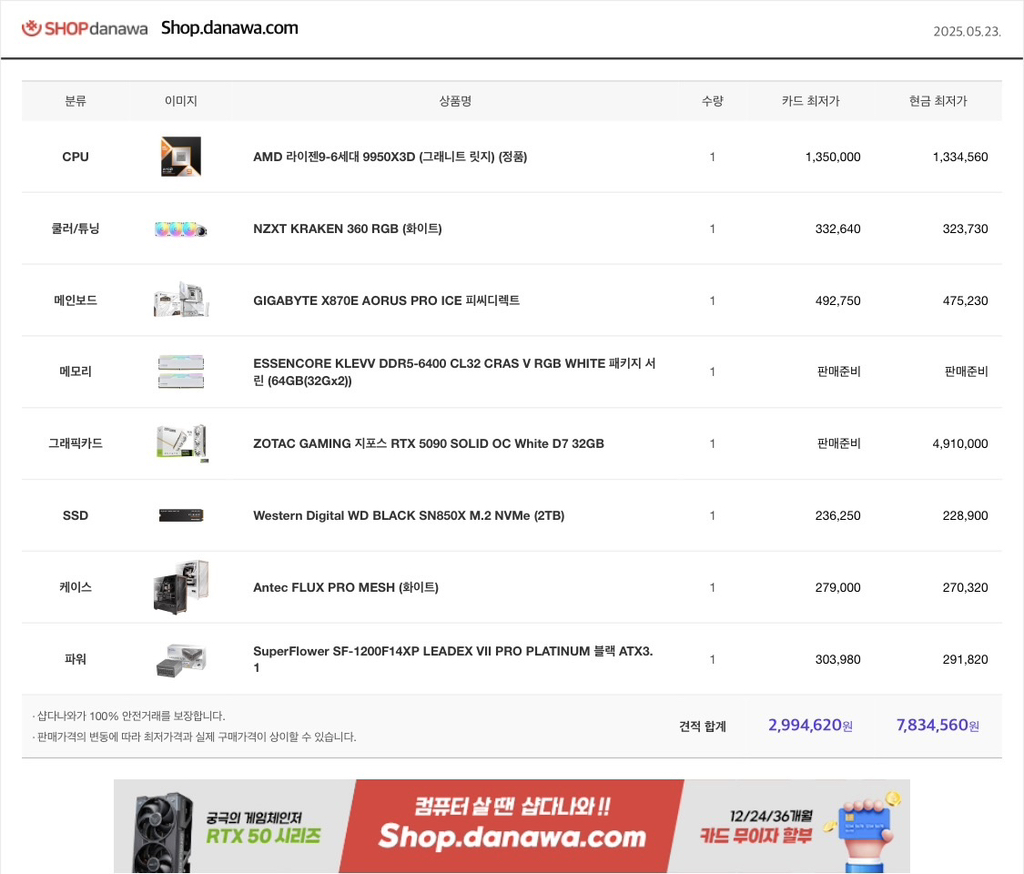1024x874 pixels.
Task: Click SSD cash price 228,900
Action: coord(965,515)
